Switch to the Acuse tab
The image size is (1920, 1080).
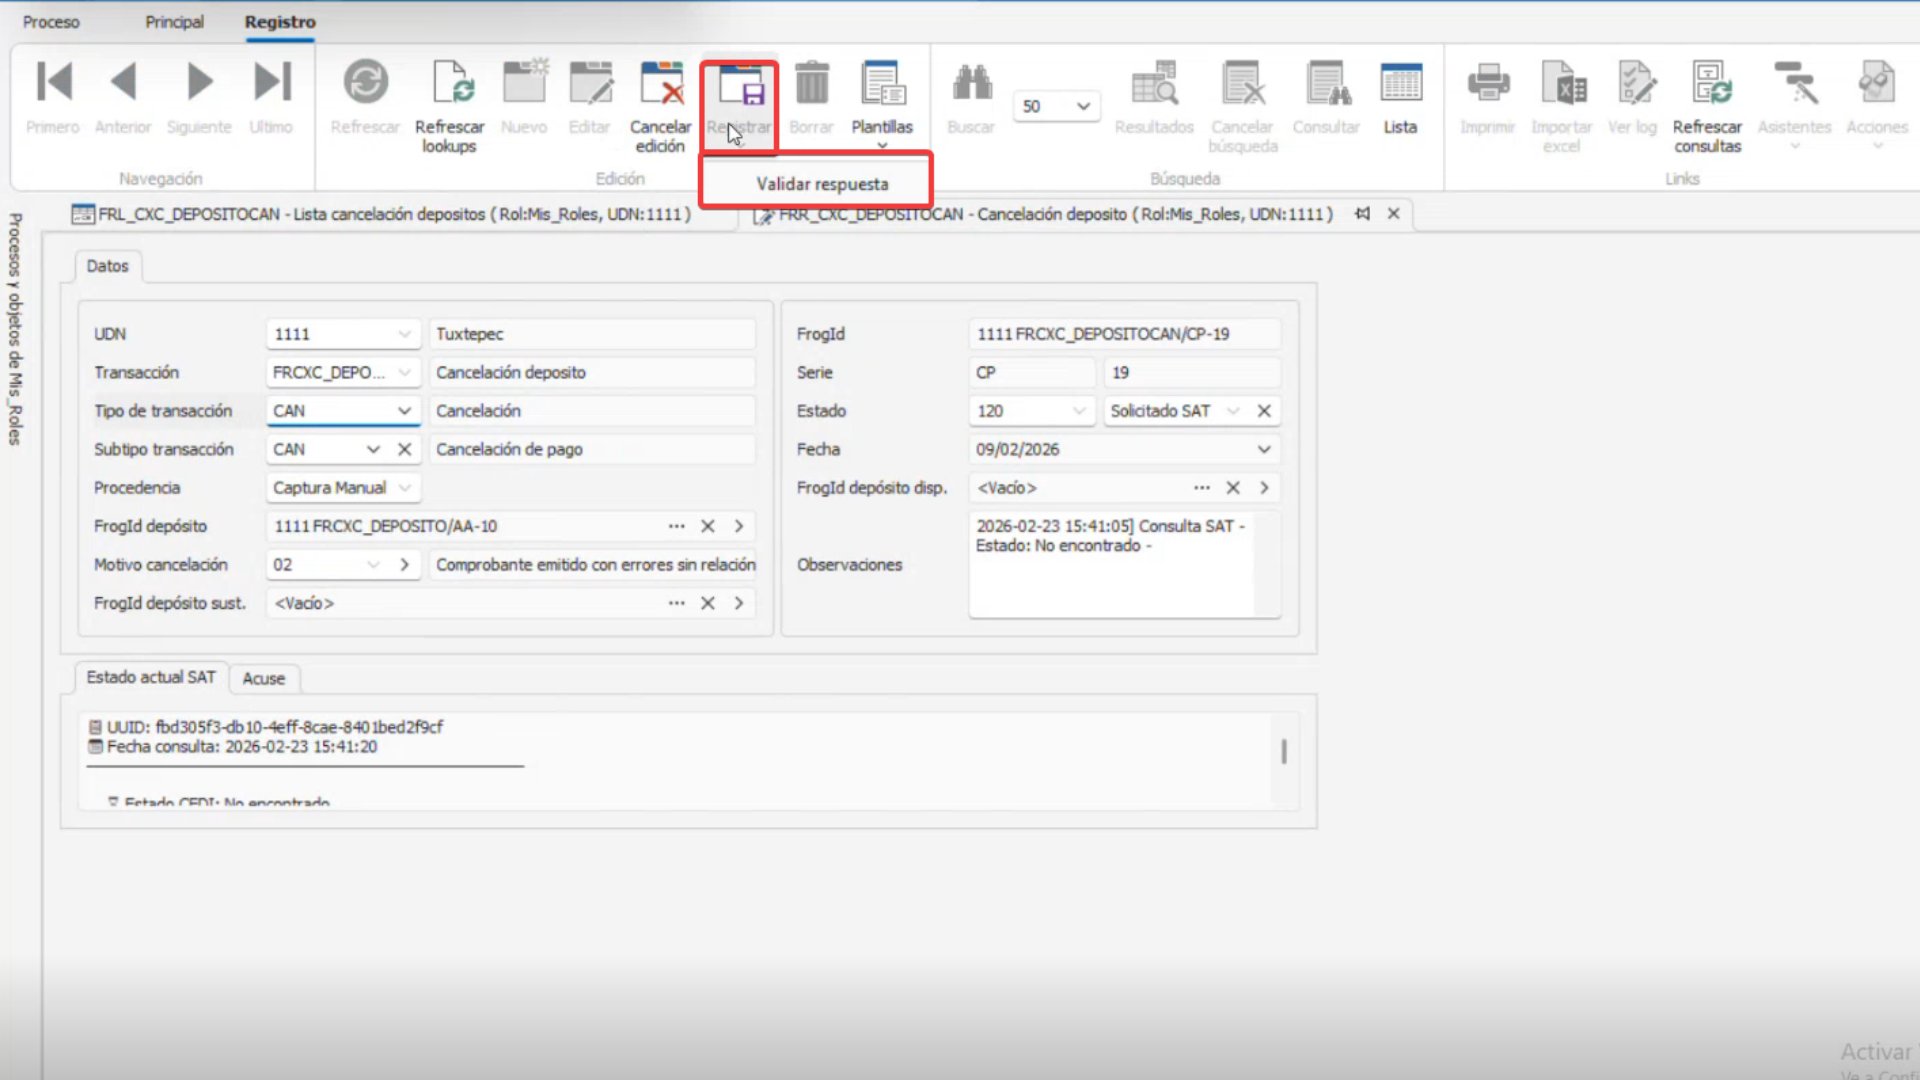tap(264, 678)
